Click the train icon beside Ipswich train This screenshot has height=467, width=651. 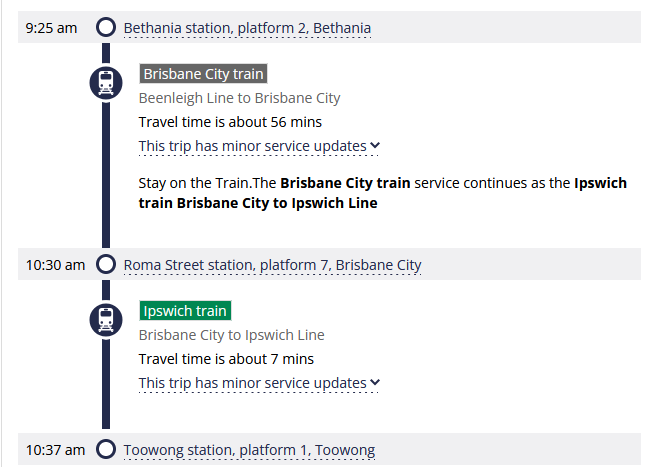pos(106,319)
